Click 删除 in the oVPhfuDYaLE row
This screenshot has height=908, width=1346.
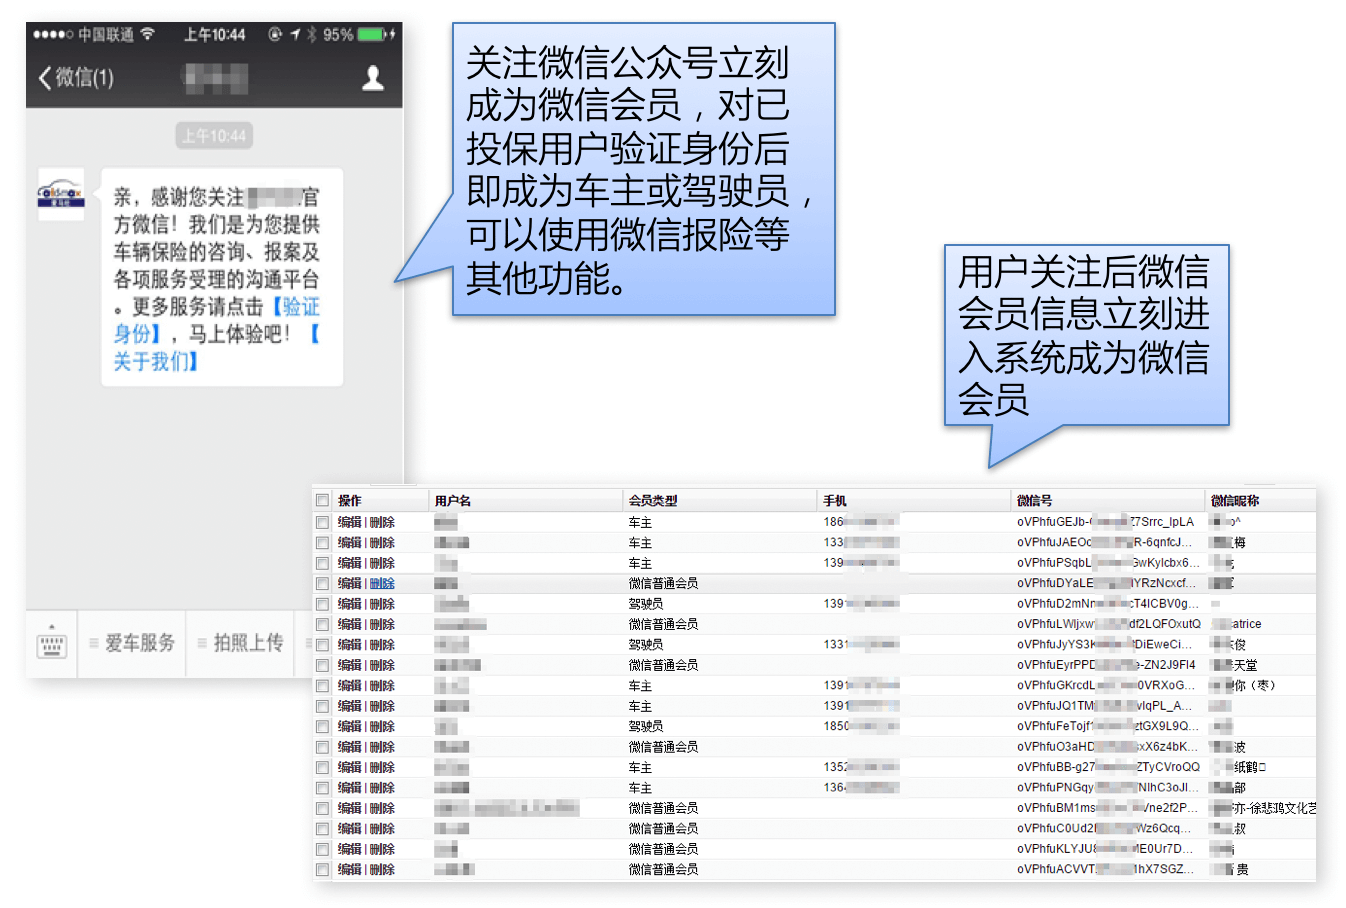(382, 583)
